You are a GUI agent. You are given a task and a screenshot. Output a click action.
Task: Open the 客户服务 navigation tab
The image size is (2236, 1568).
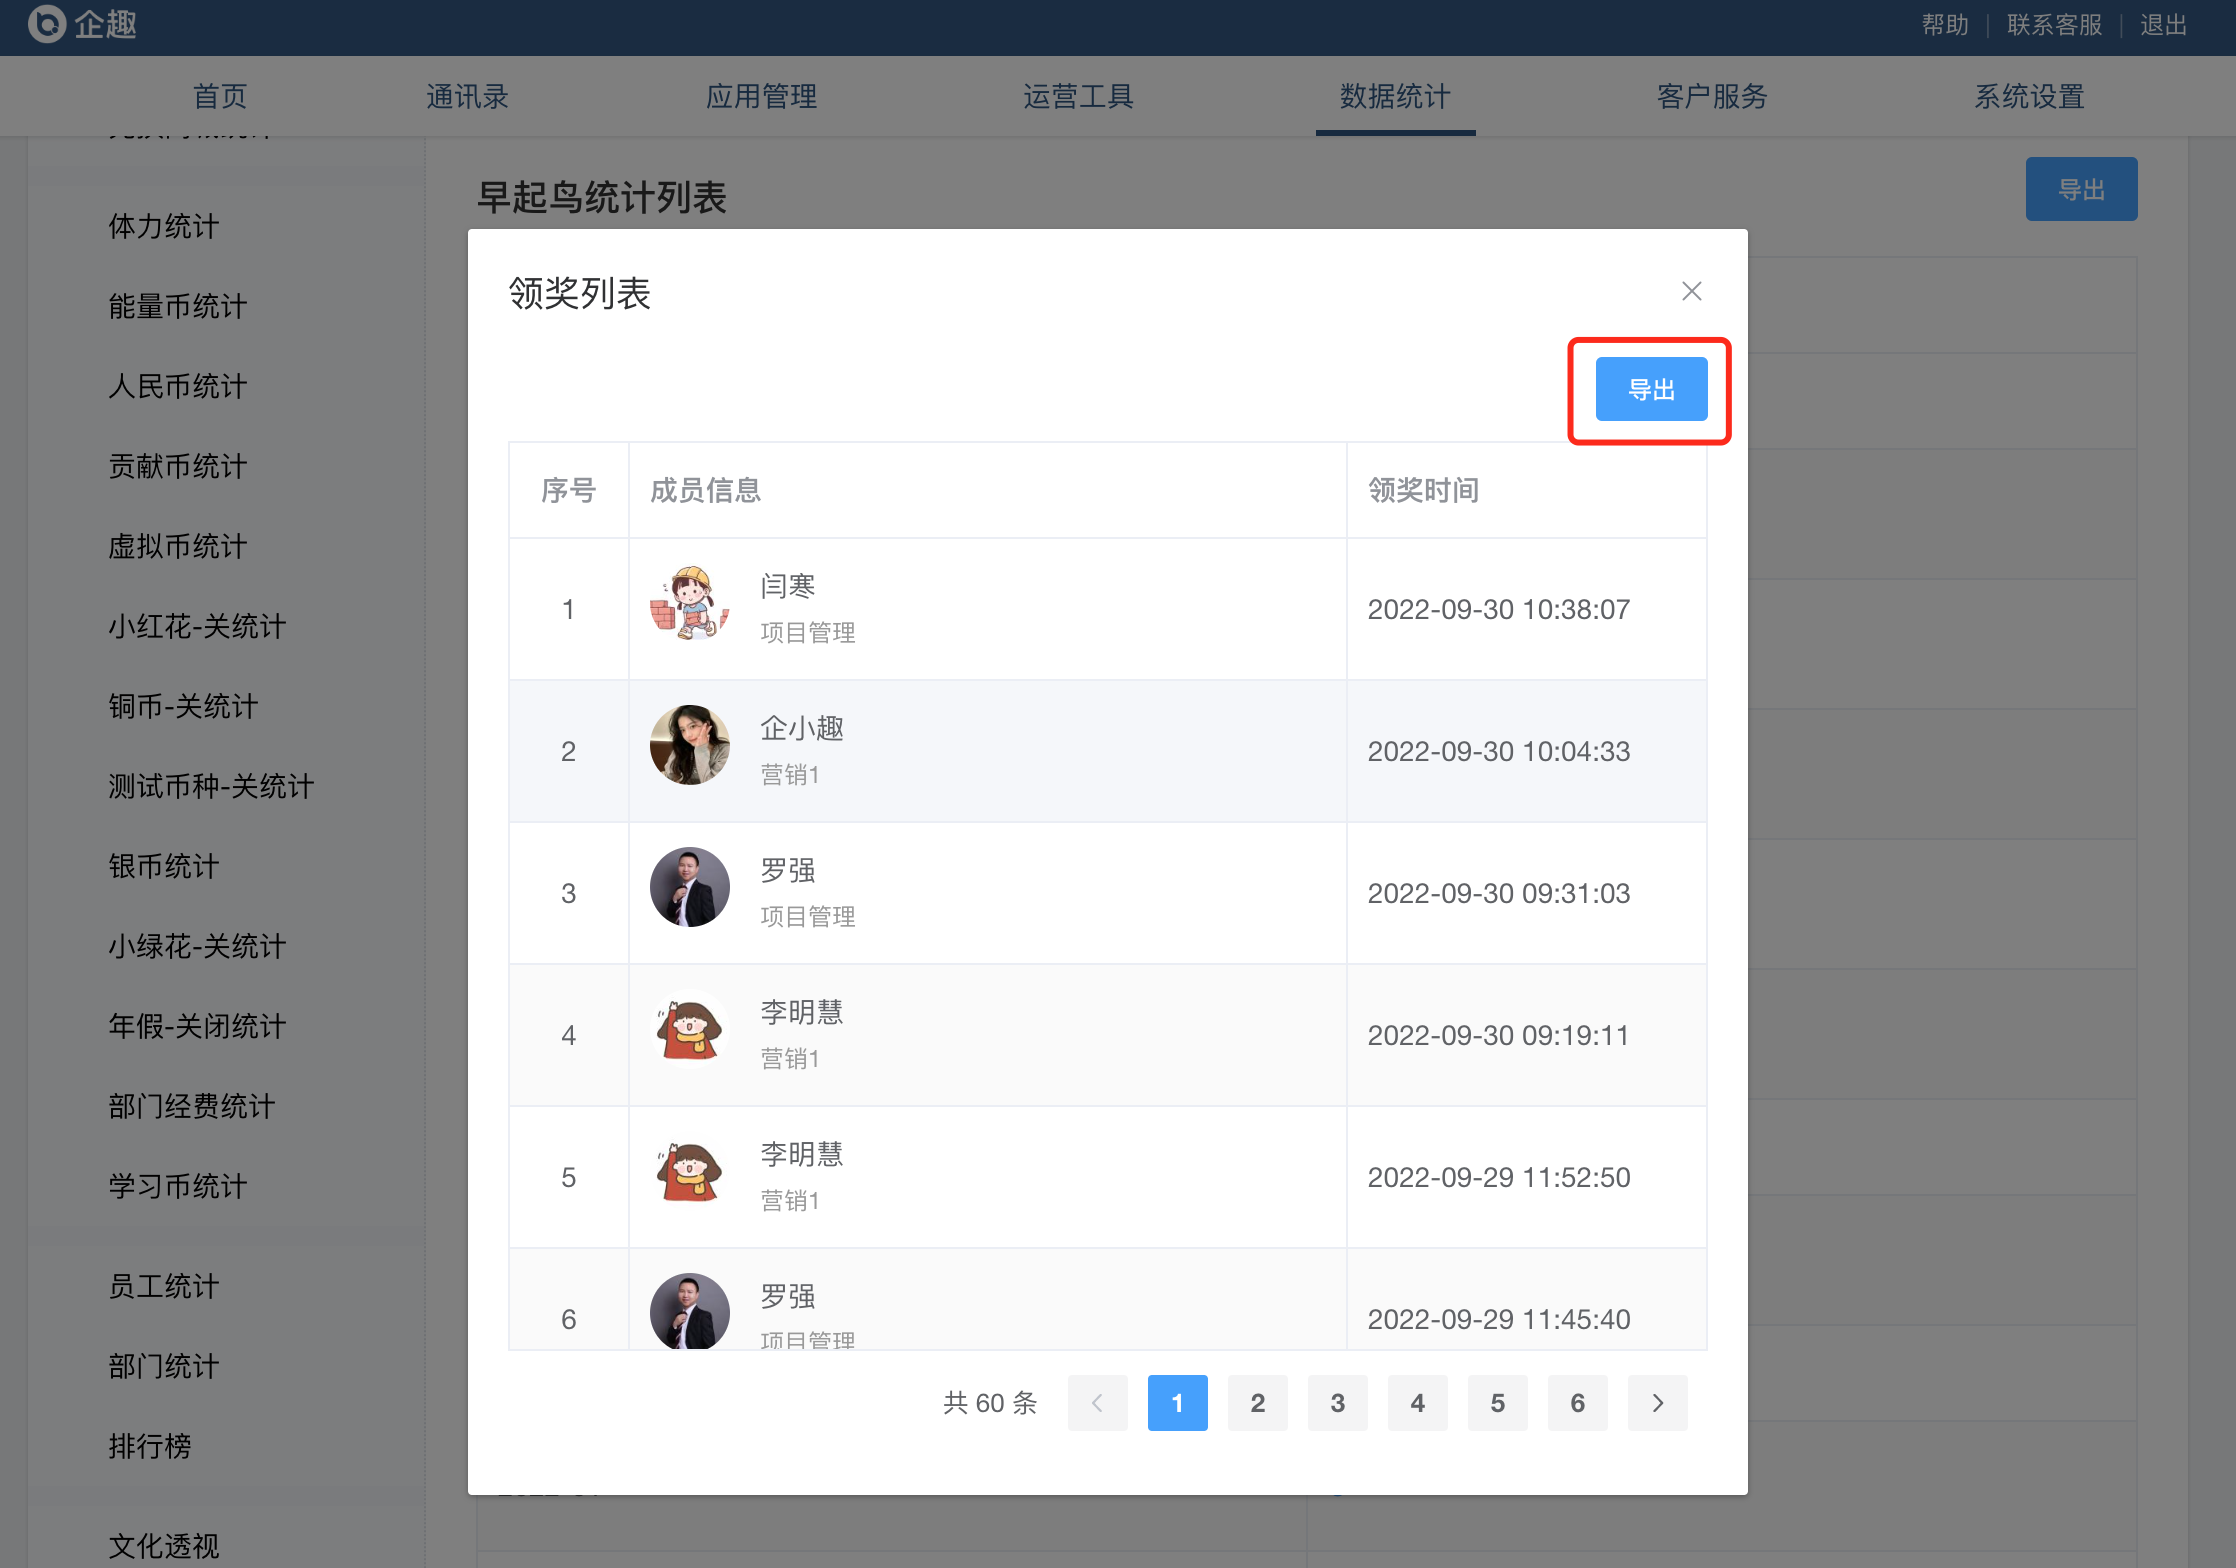[x=1712, y=96]
